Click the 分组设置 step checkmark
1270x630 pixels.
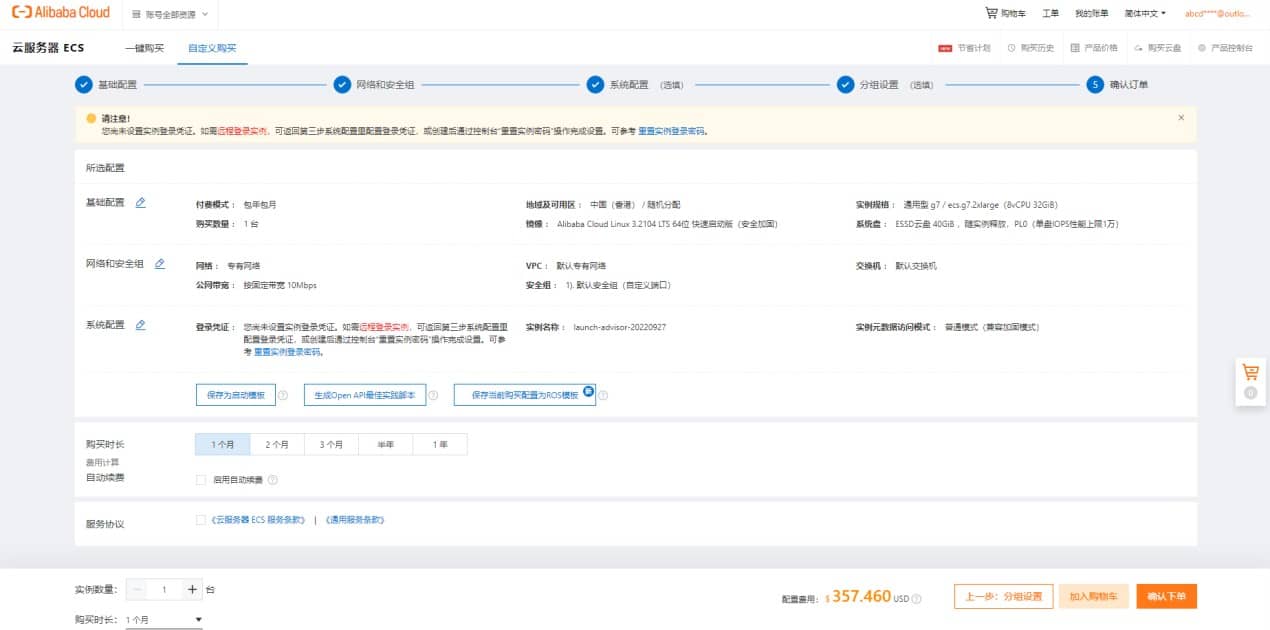coord(845,85)
